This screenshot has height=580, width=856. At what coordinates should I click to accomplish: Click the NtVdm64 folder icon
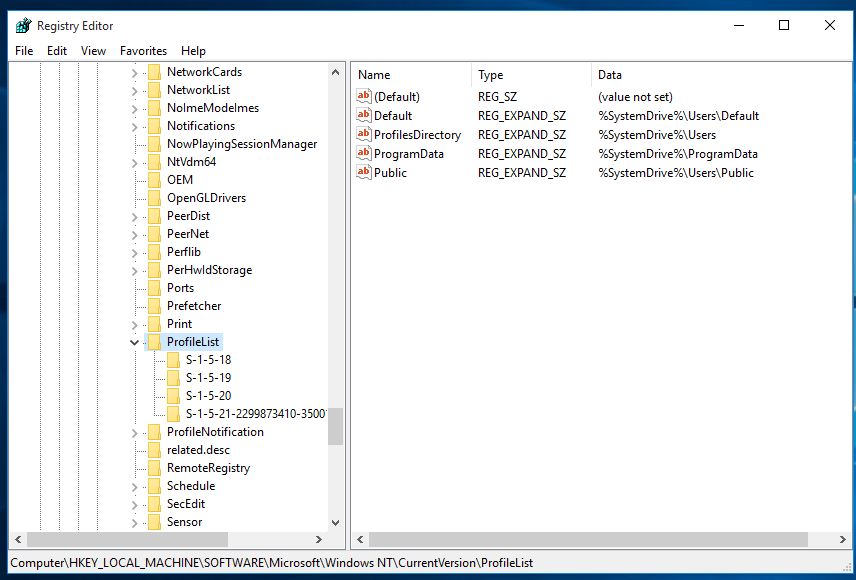(154, 162)
